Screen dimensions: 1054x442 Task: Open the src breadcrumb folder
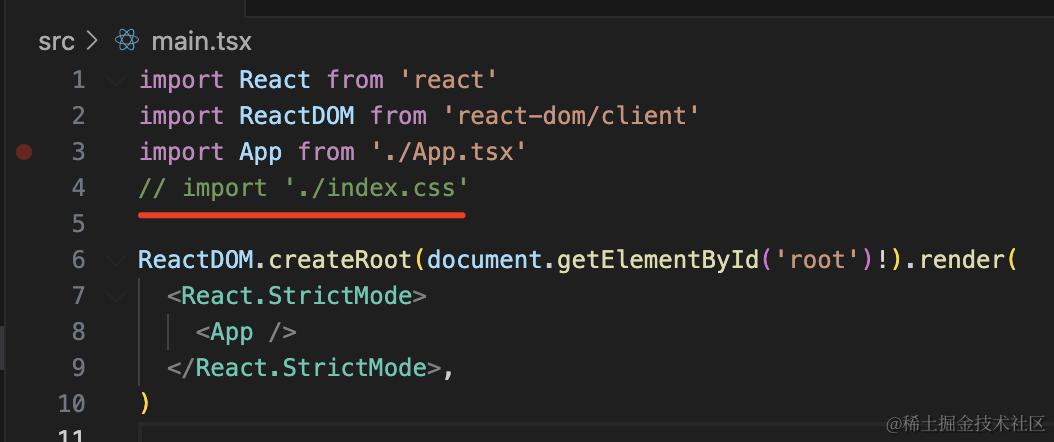point(56,42)
